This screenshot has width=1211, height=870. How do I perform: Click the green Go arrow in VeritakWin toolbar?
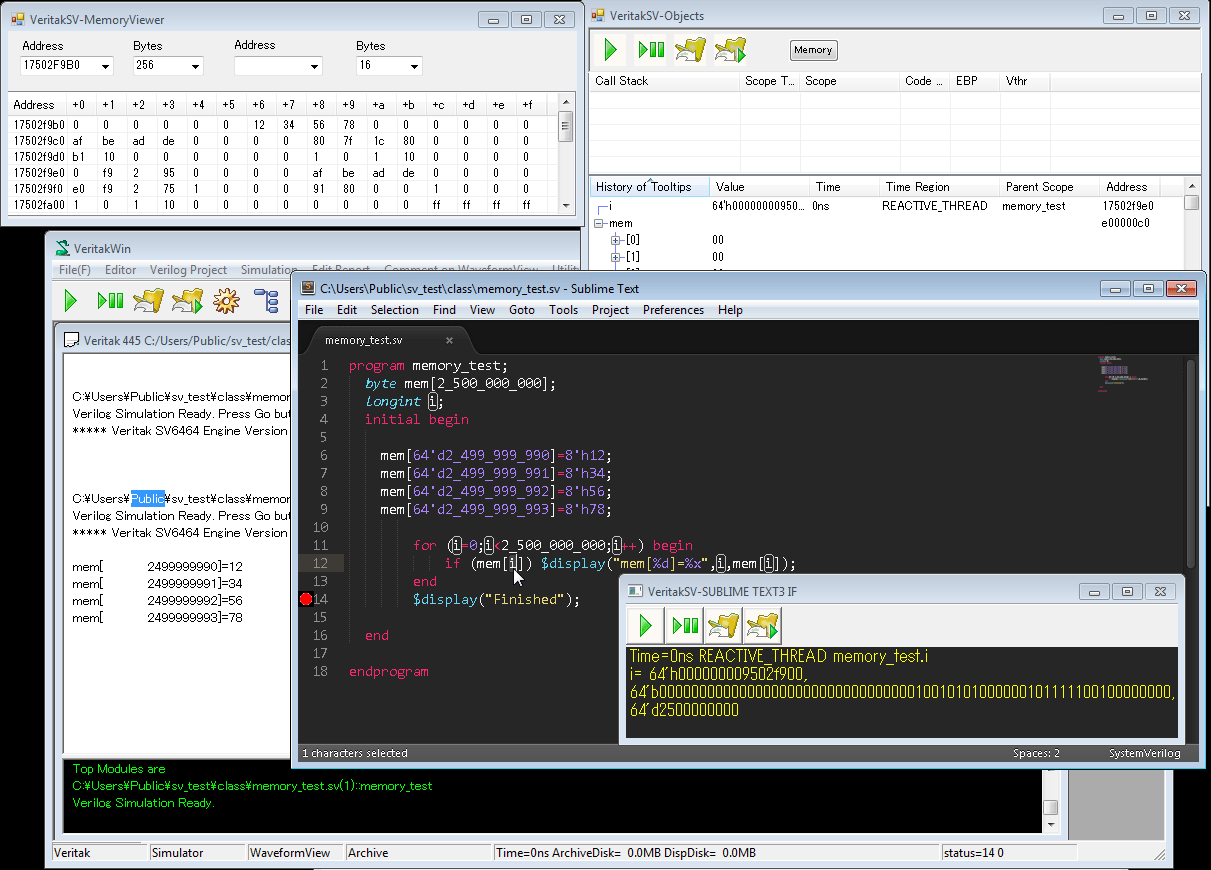pos(70,300)
